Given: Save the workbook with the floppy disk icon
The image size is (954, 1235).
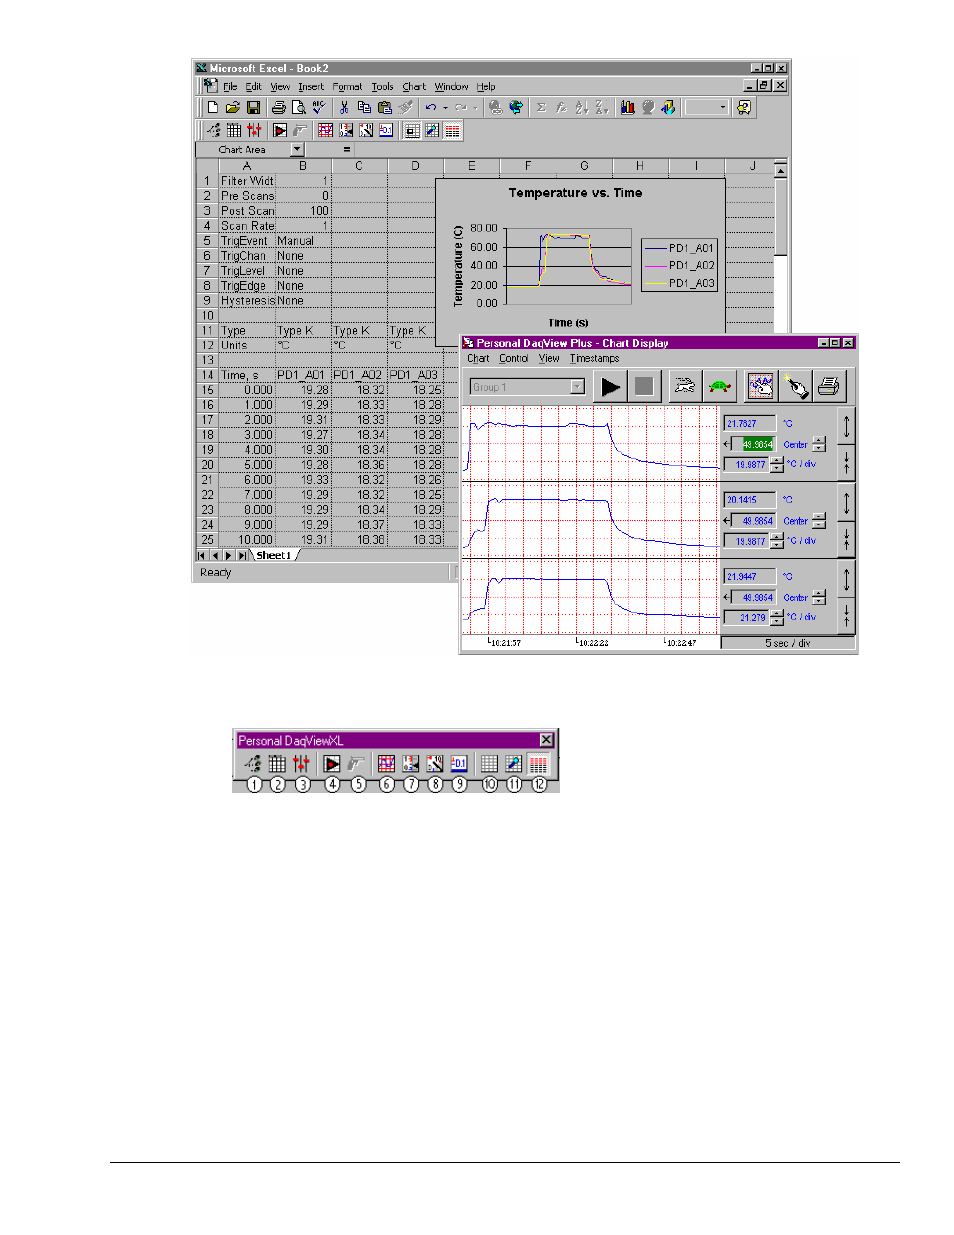Looking at the screenshot, I should [253, 107].
